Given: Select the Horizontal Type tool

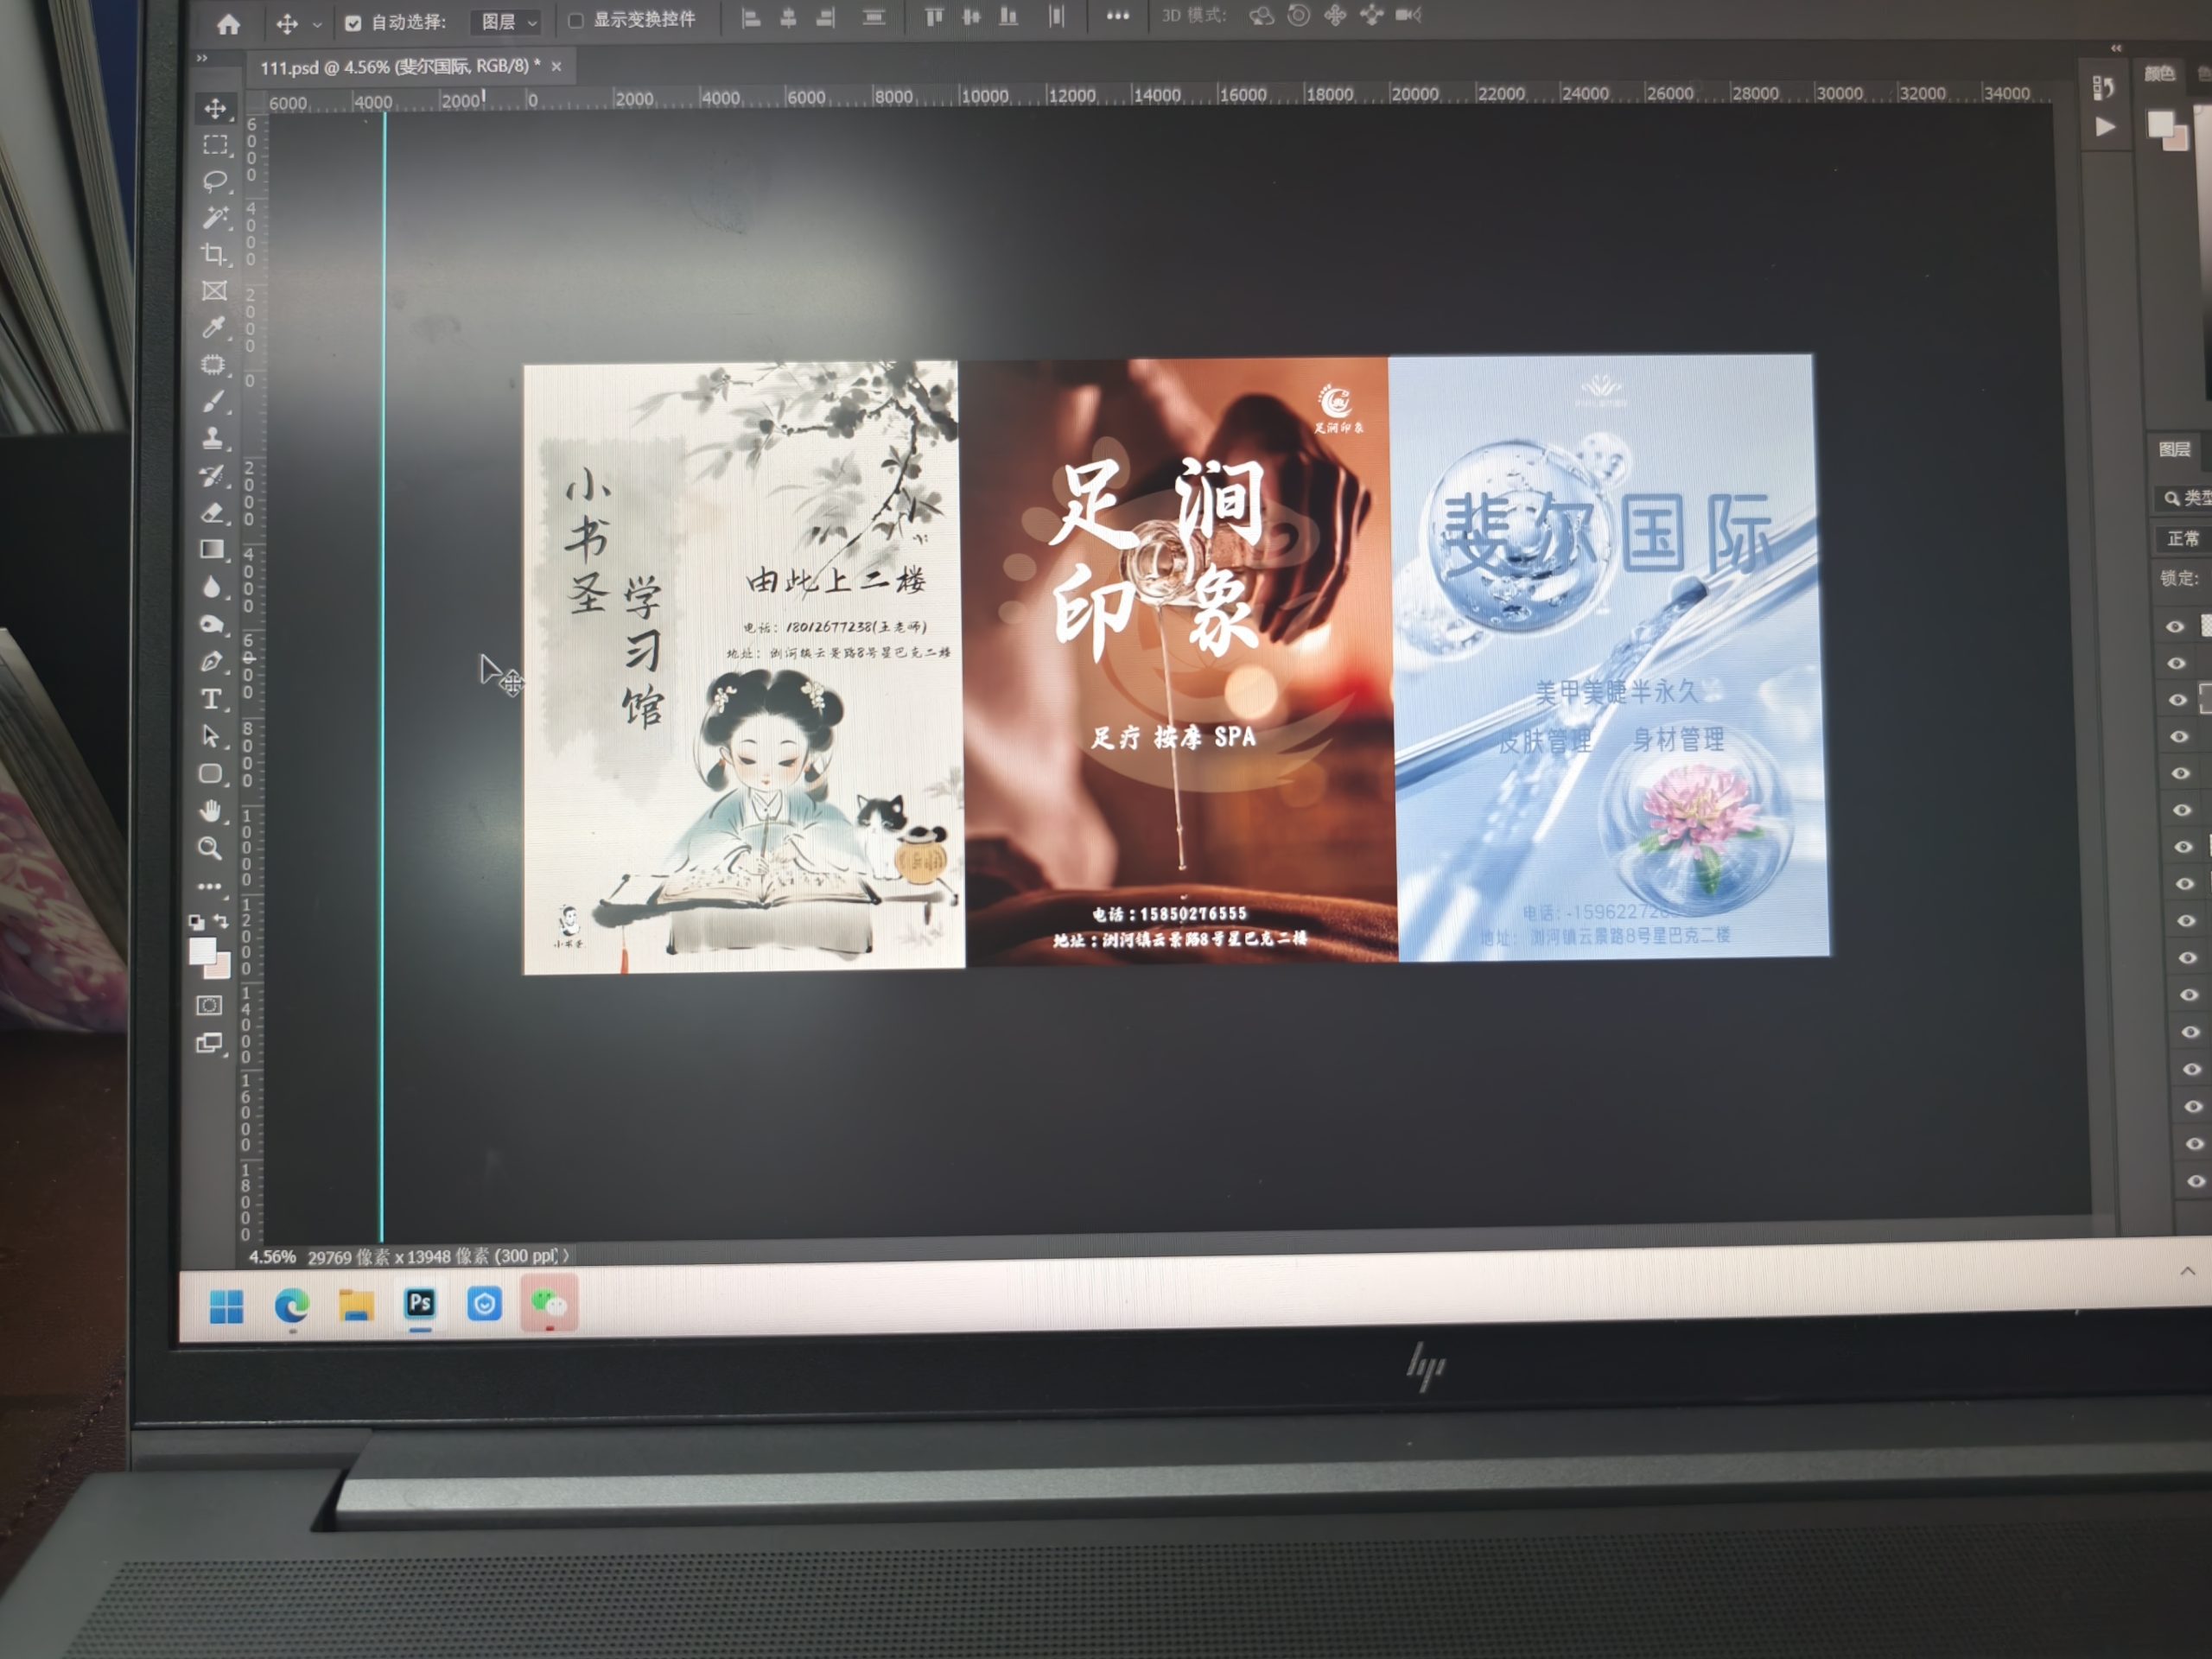Looking at the screenshot, I should 211,699.
